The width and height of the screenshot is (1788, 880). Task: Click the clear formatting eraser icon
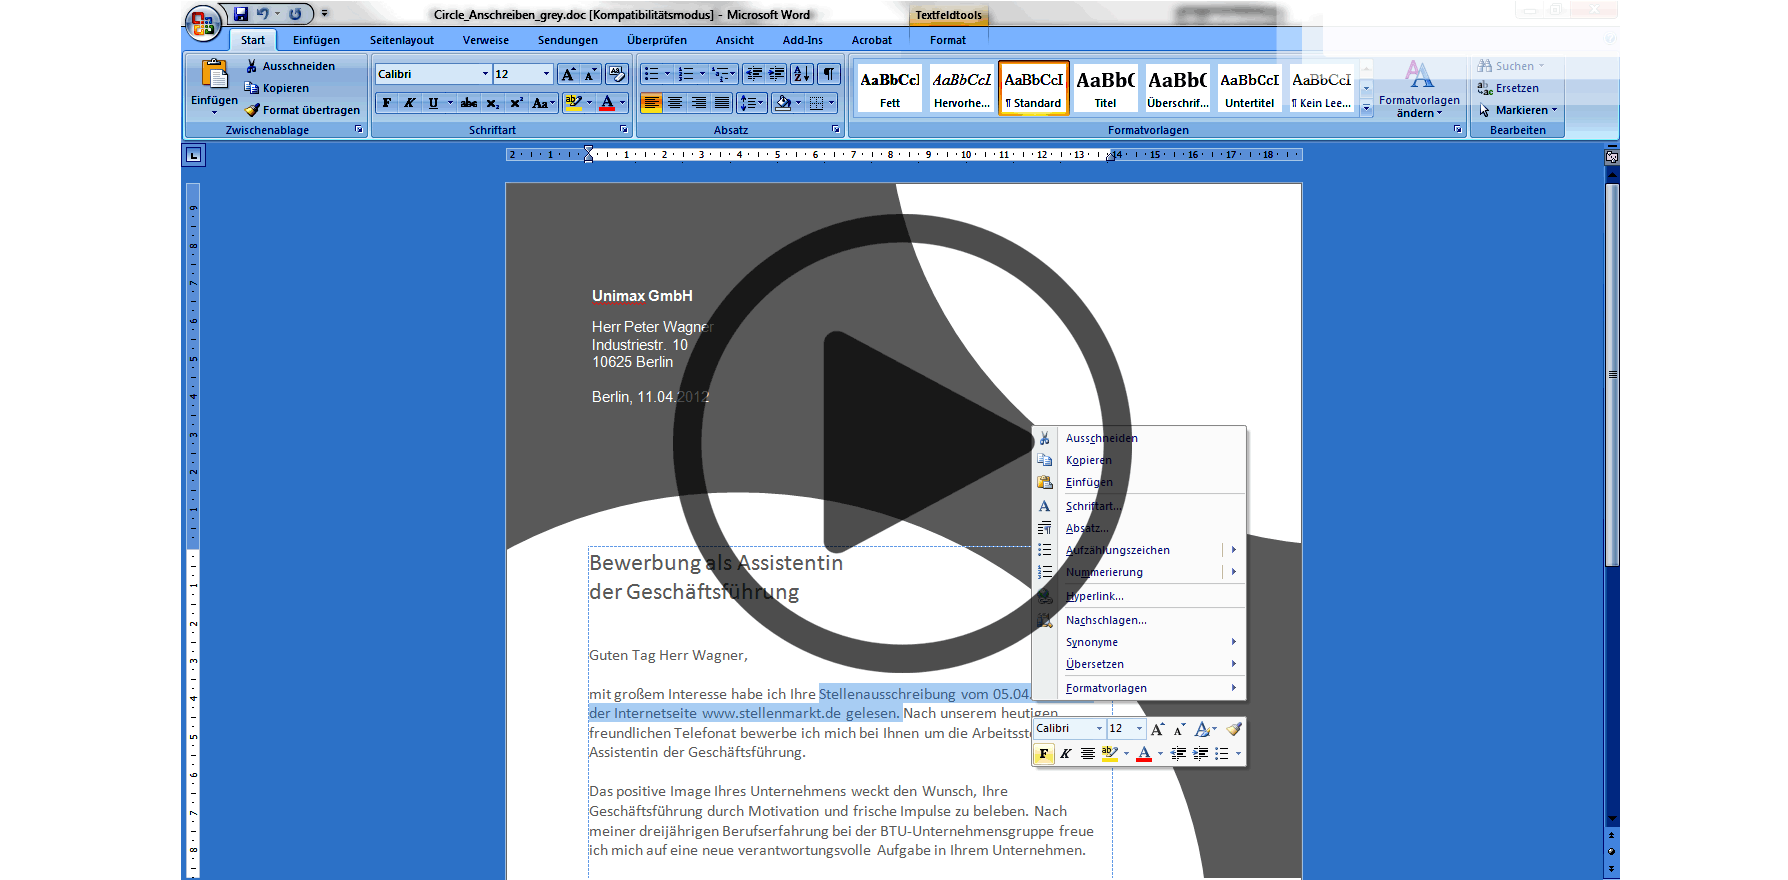pos(617,74)
